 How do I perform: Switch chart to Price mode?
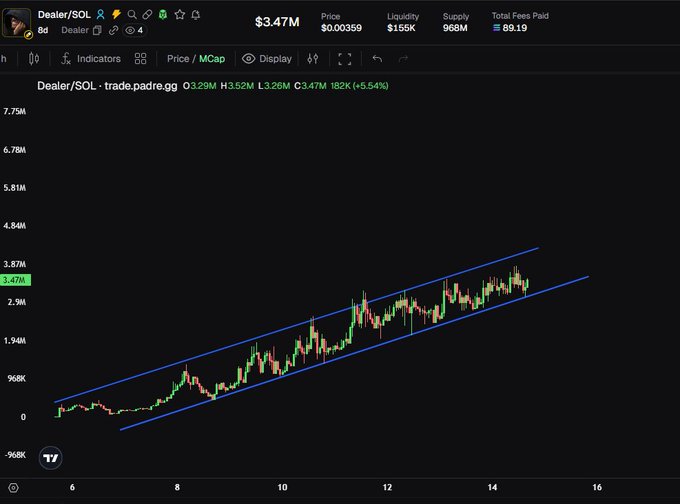click(178, 59)
